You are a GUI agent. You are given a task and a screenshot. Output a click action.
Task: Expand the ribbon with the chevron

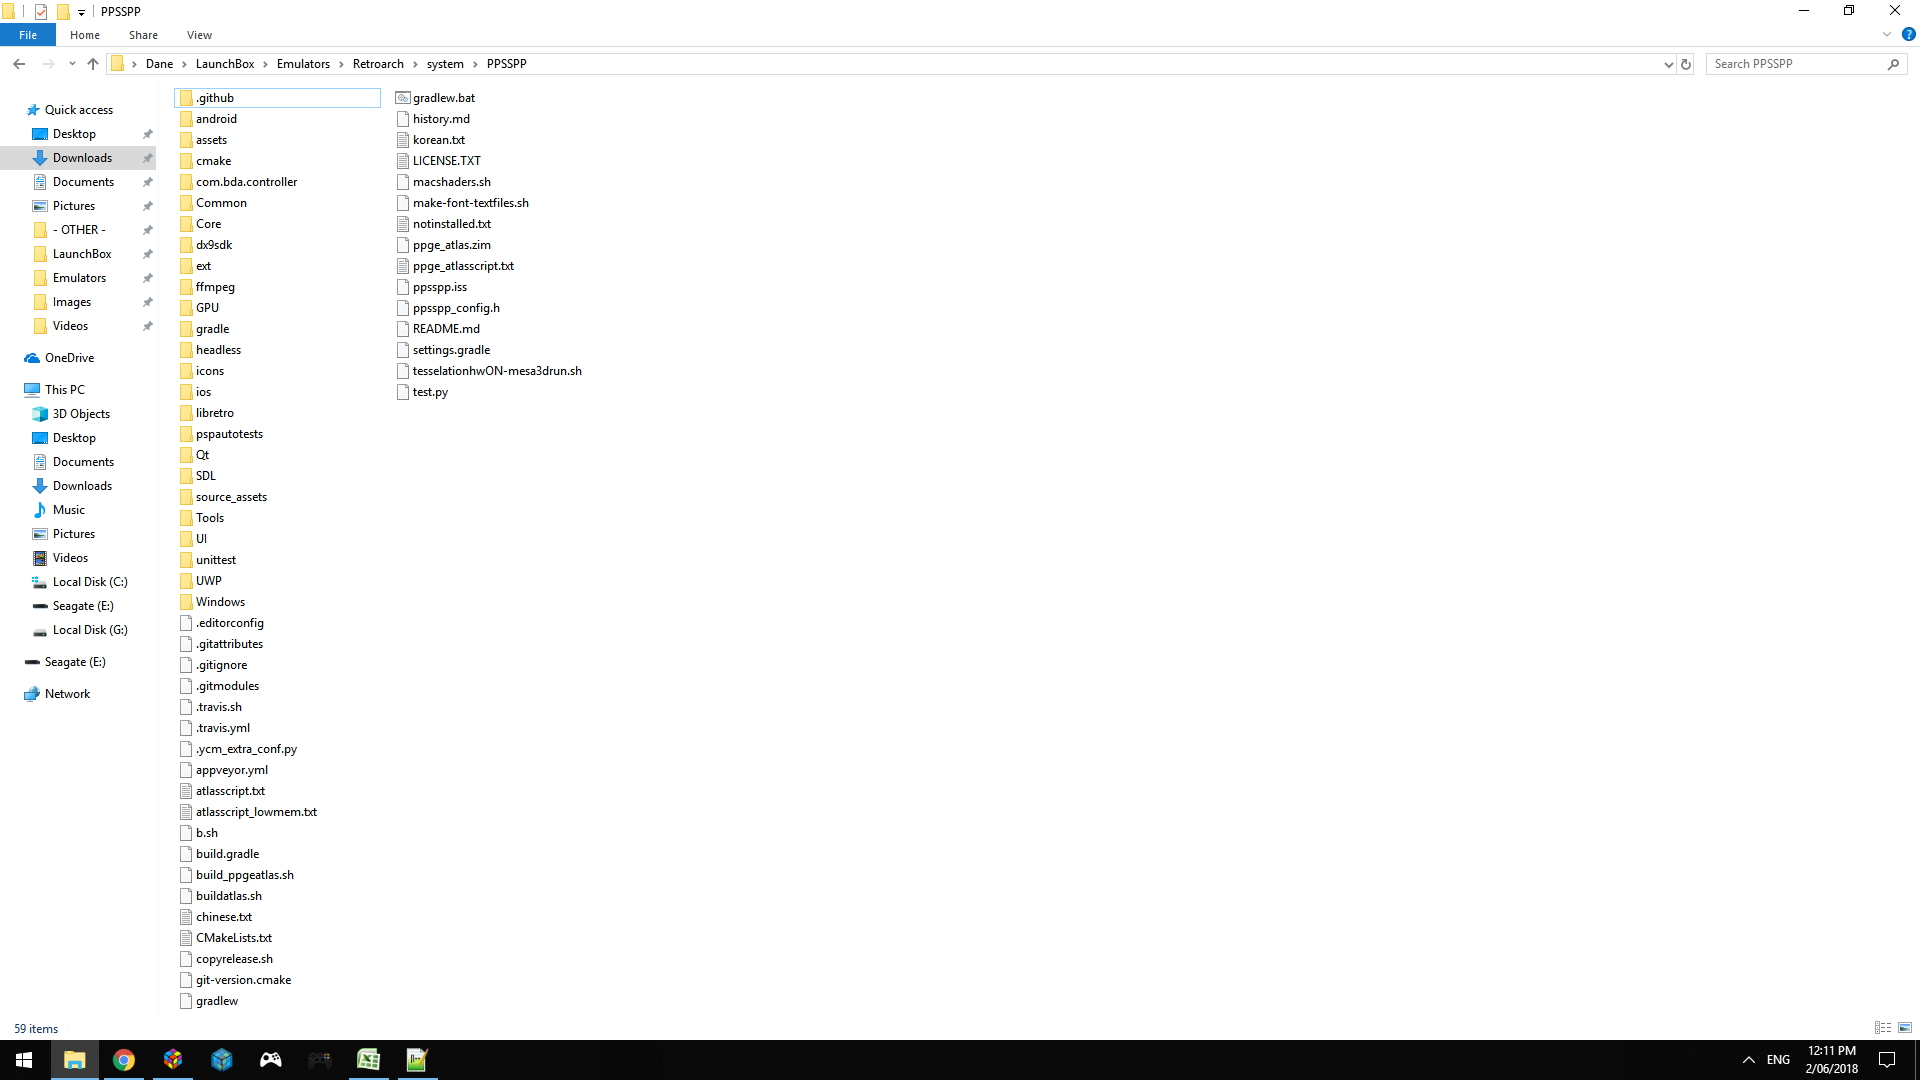[1887, 34]
